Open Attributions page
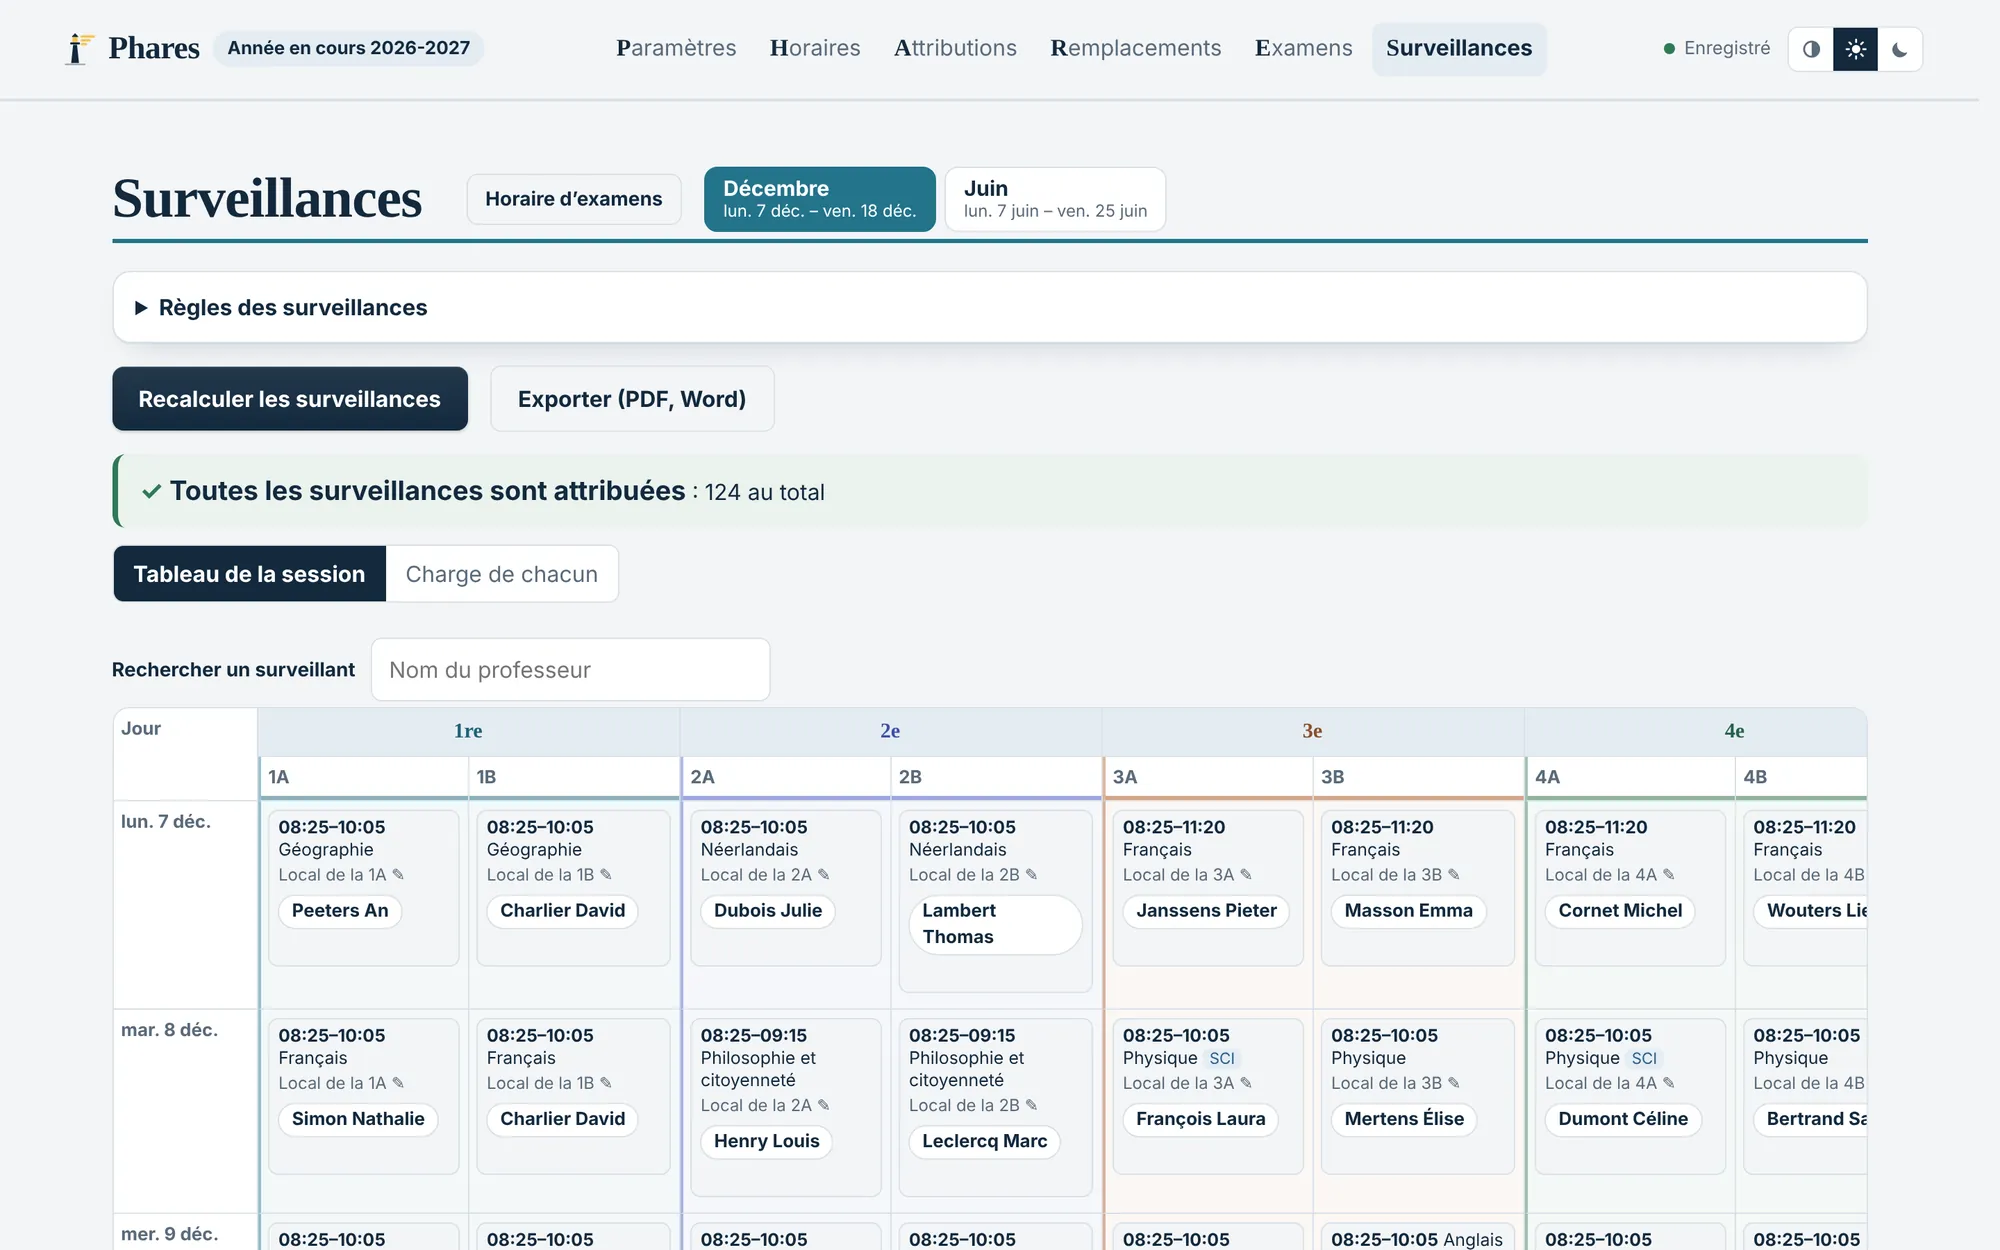Image resolution: width=2000 pixels, height=1250 pixels. click(955, 48)
